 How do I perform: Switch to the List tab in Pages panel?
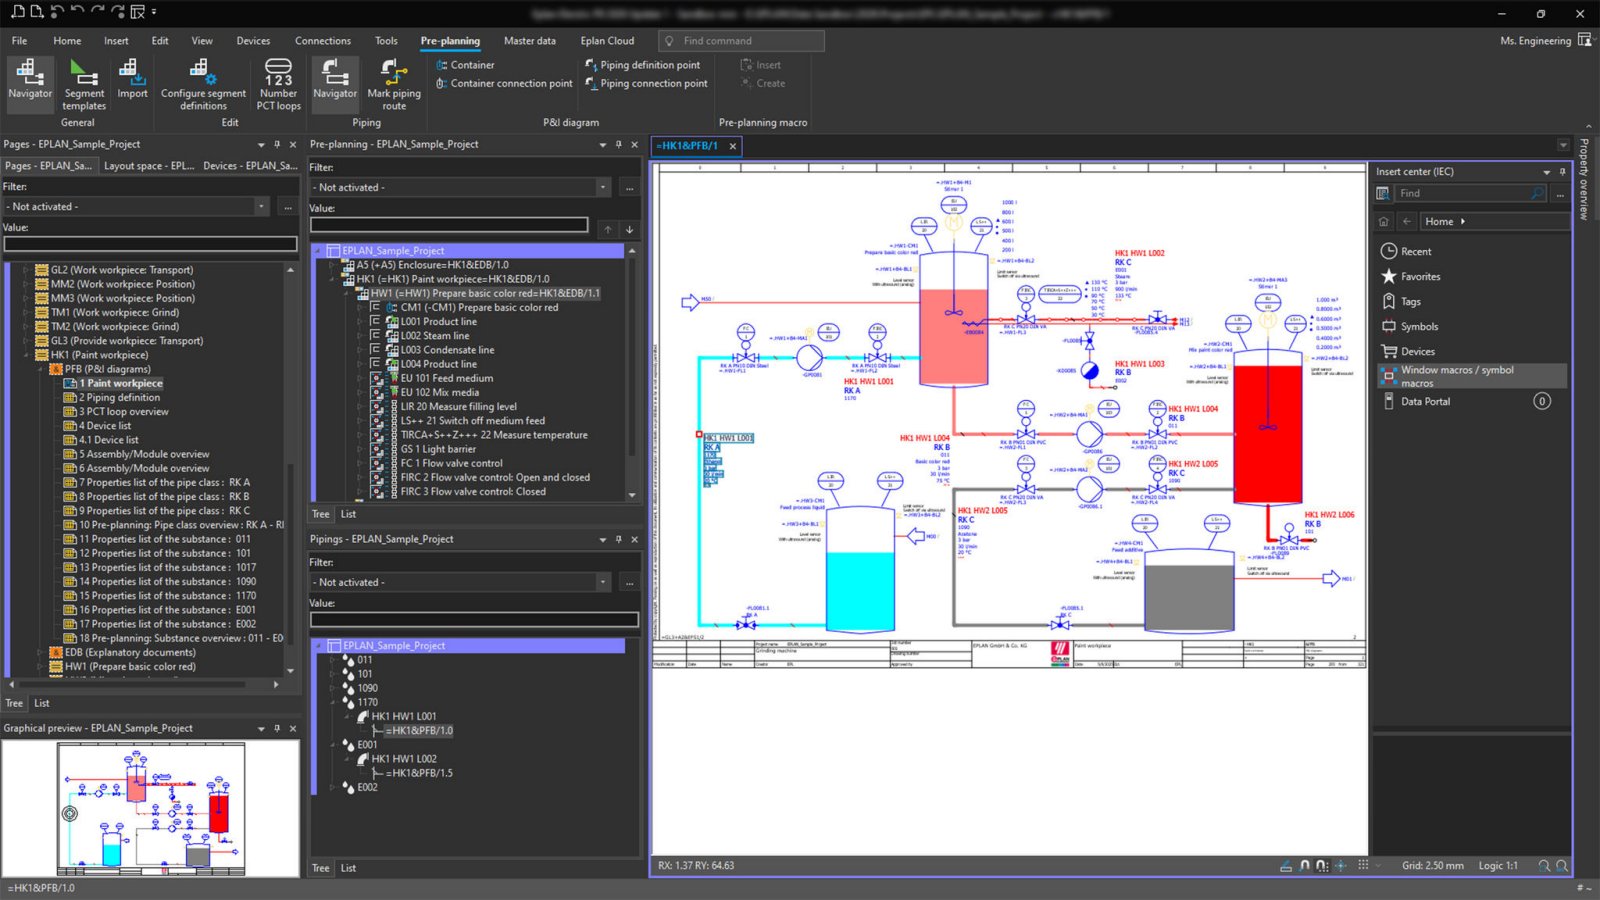pos(41,703)
